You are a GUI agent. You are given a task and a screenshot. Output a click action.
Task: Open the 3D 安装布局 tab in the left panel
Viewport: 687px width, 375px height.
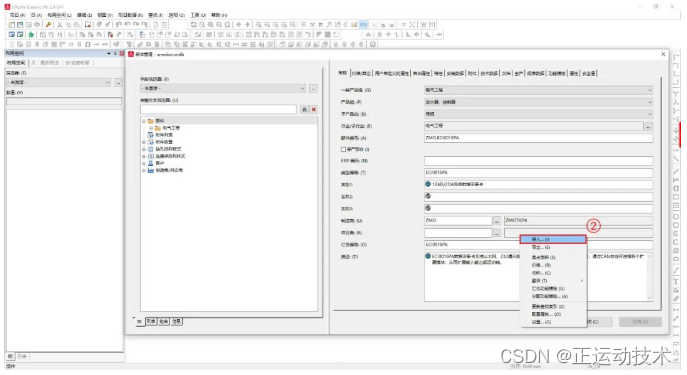[x=77, y=63]
